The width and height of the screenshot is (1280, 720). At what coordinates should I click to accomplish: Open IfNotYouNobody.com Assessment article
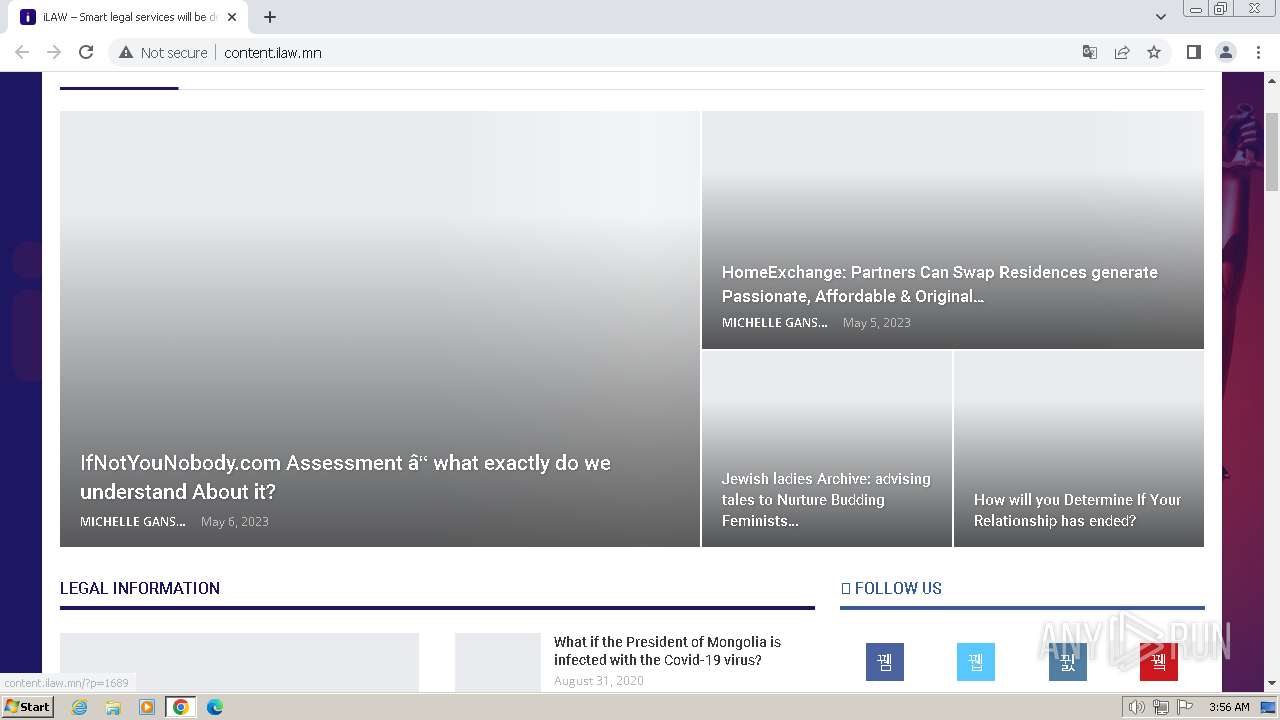345,477
